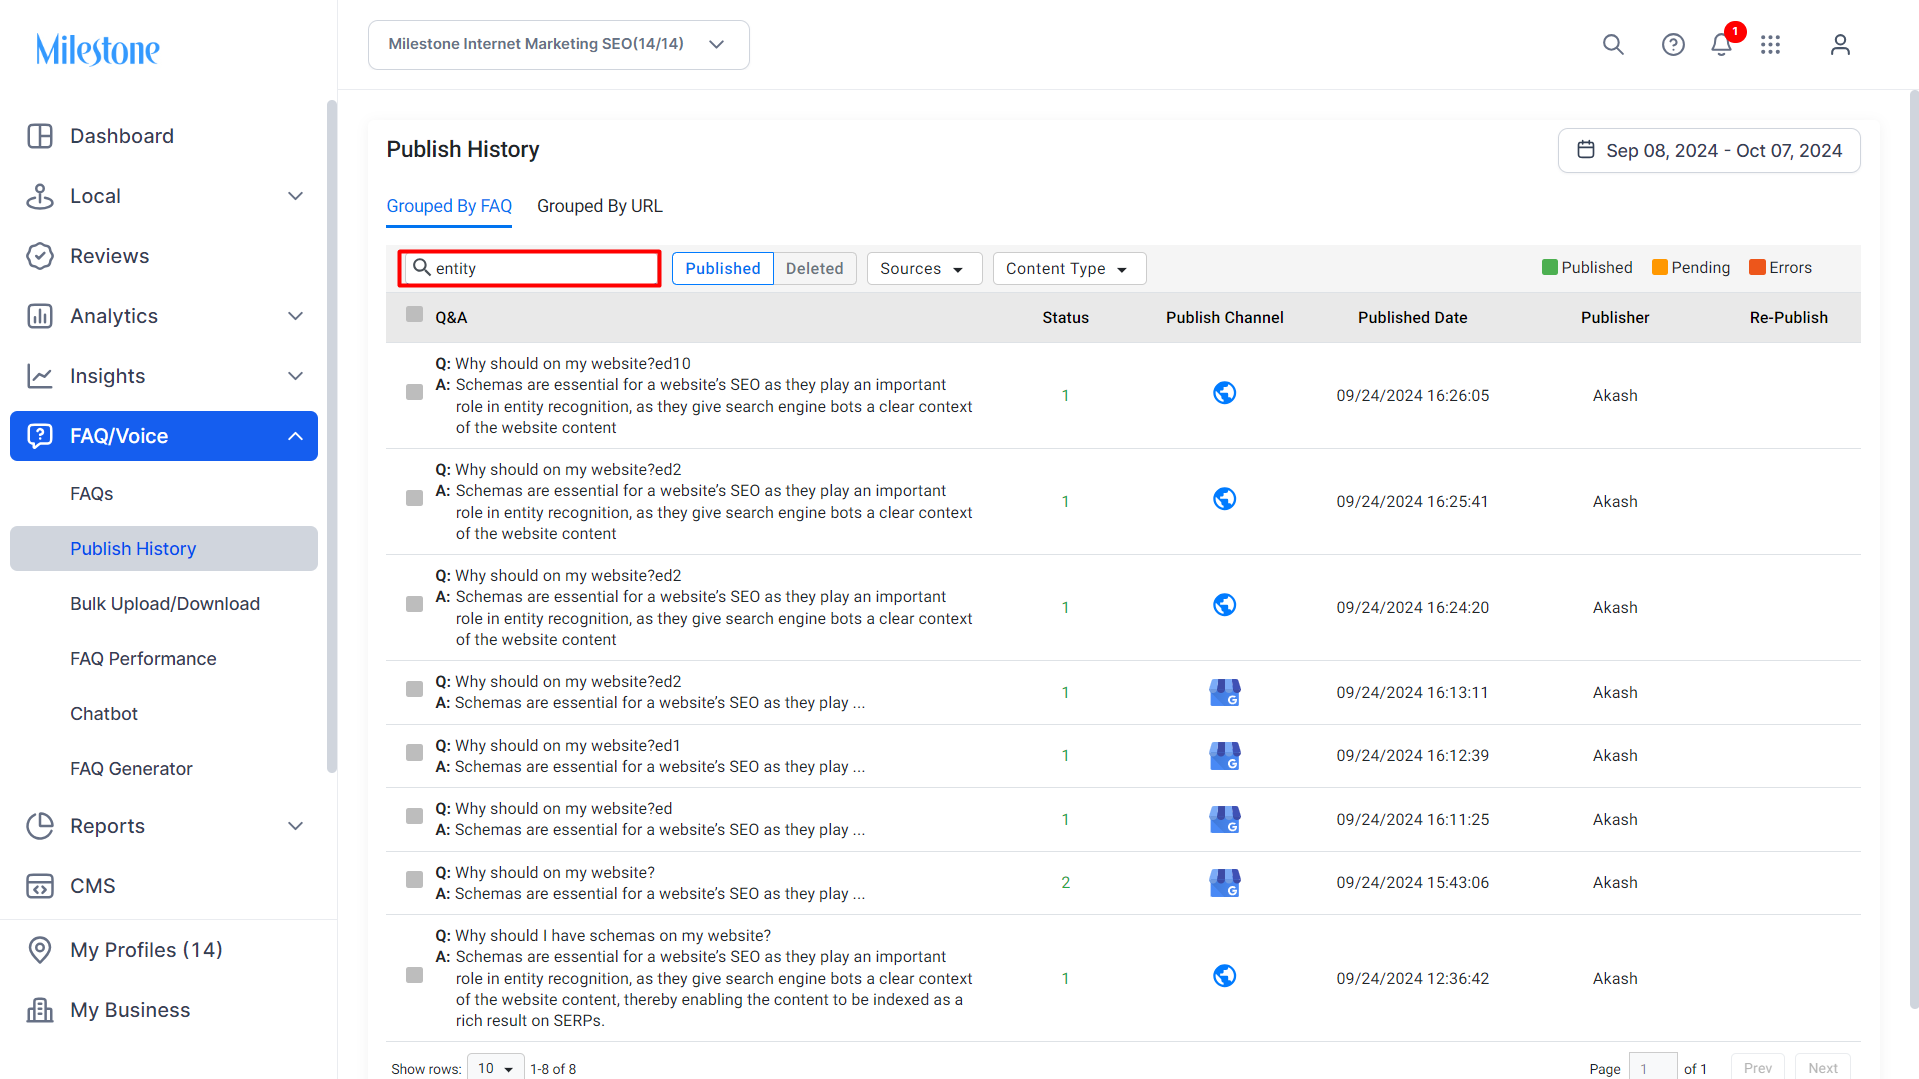
Task: Check the 'Why should I have schemas' row
Action: point(414,975)
